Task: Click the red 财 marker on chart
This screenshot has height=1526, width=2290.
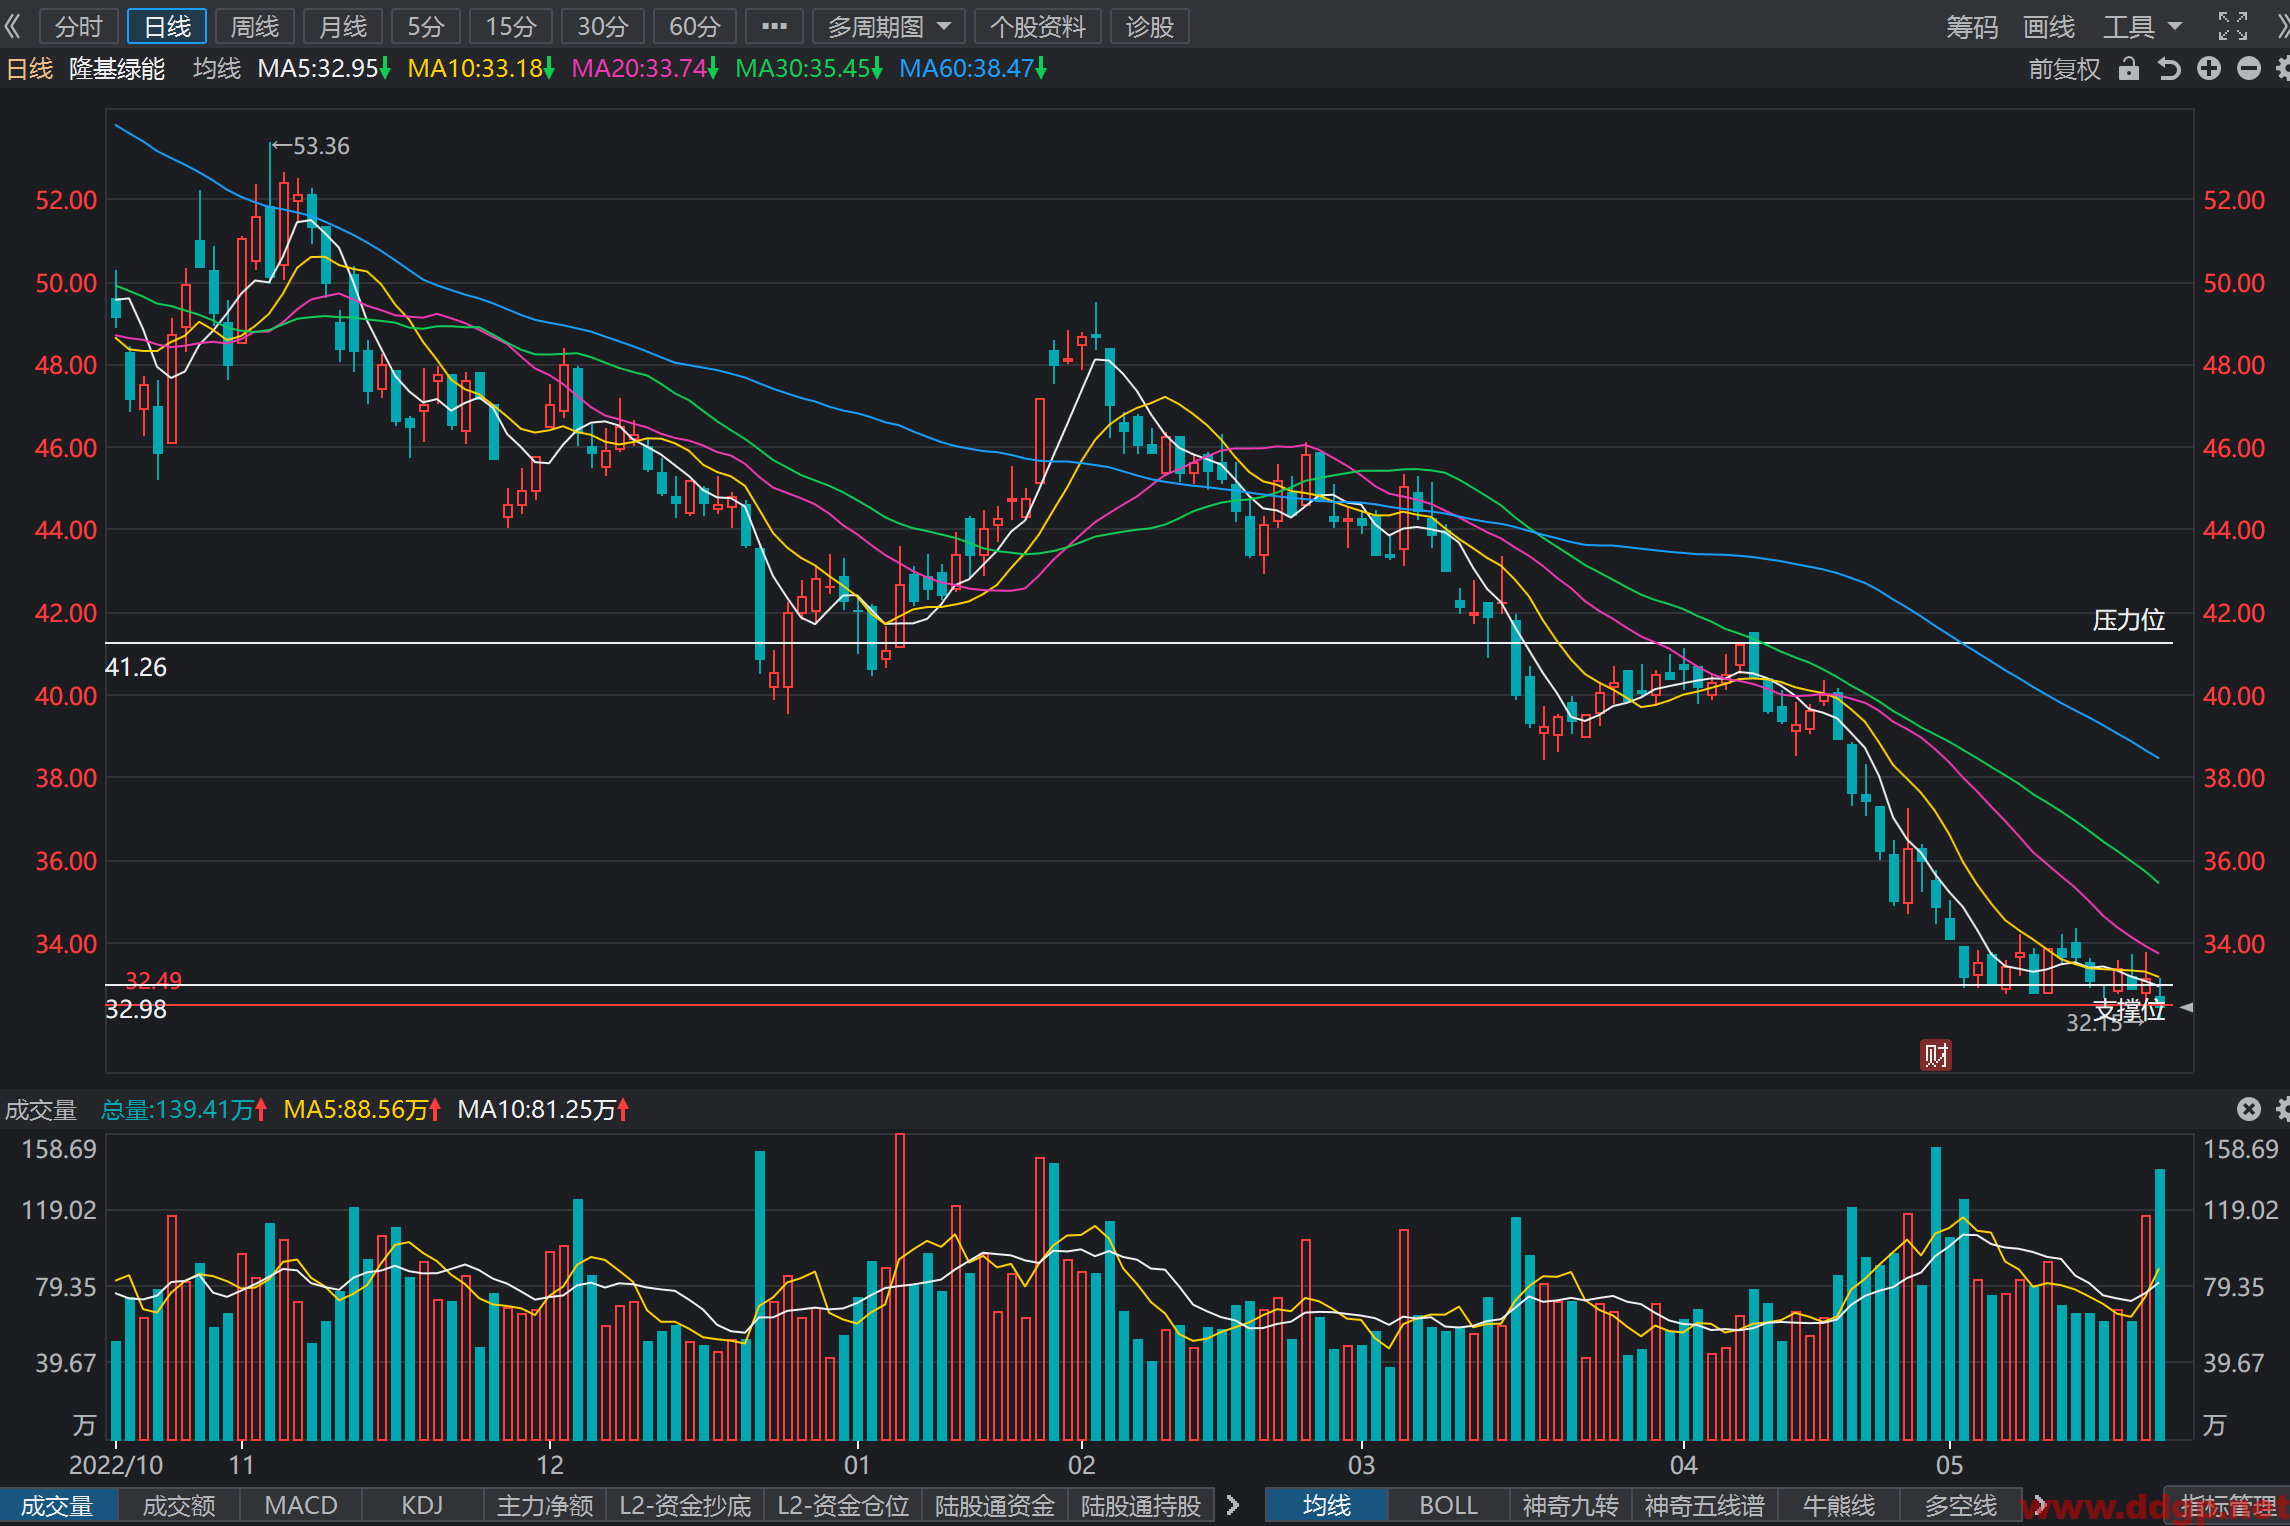Action: pos(1936,1055)
